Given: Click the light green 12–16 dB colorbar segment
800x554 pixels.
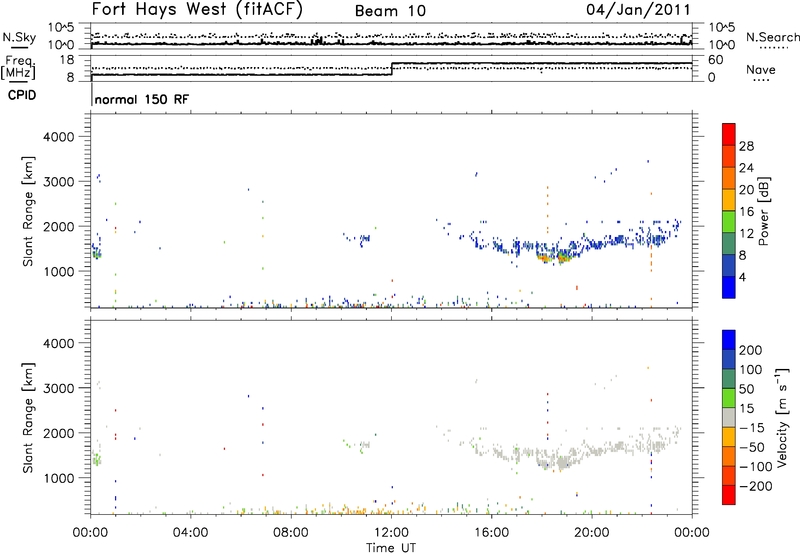Looking at the screenshot, I should pos(729,221).
